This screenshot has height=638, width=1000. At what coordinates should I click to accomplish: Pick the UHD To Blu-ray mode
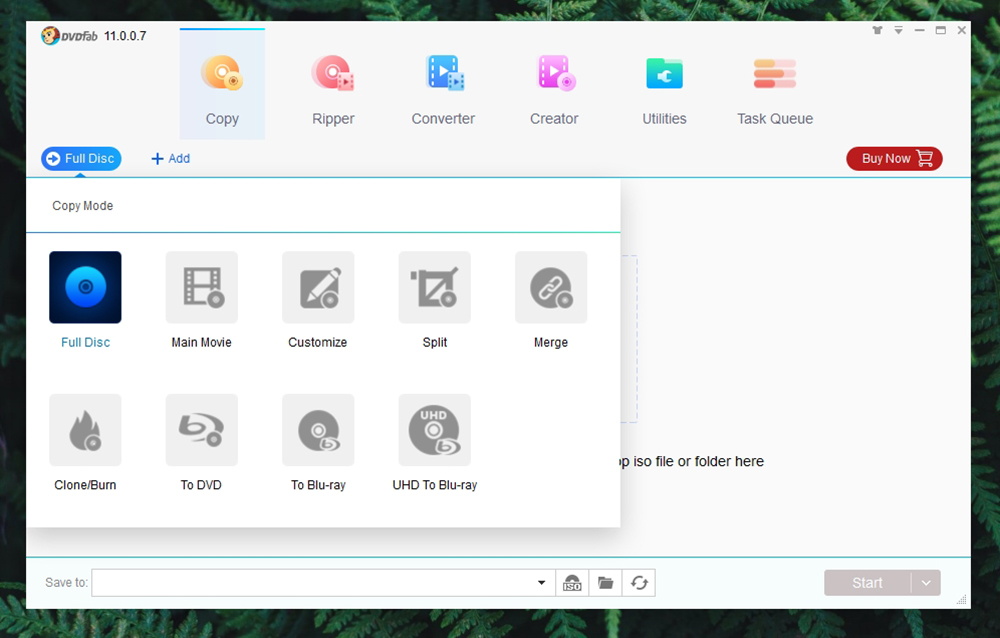434,429
